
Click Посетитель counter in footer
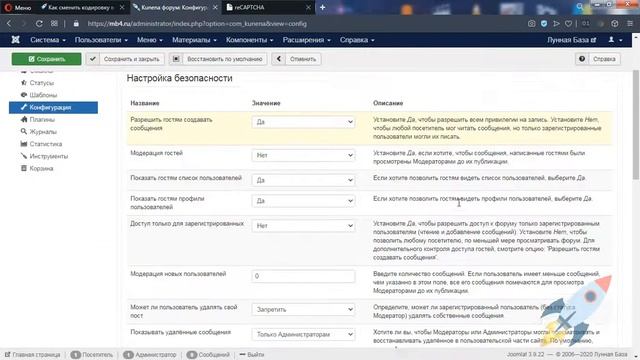[91, 355]
